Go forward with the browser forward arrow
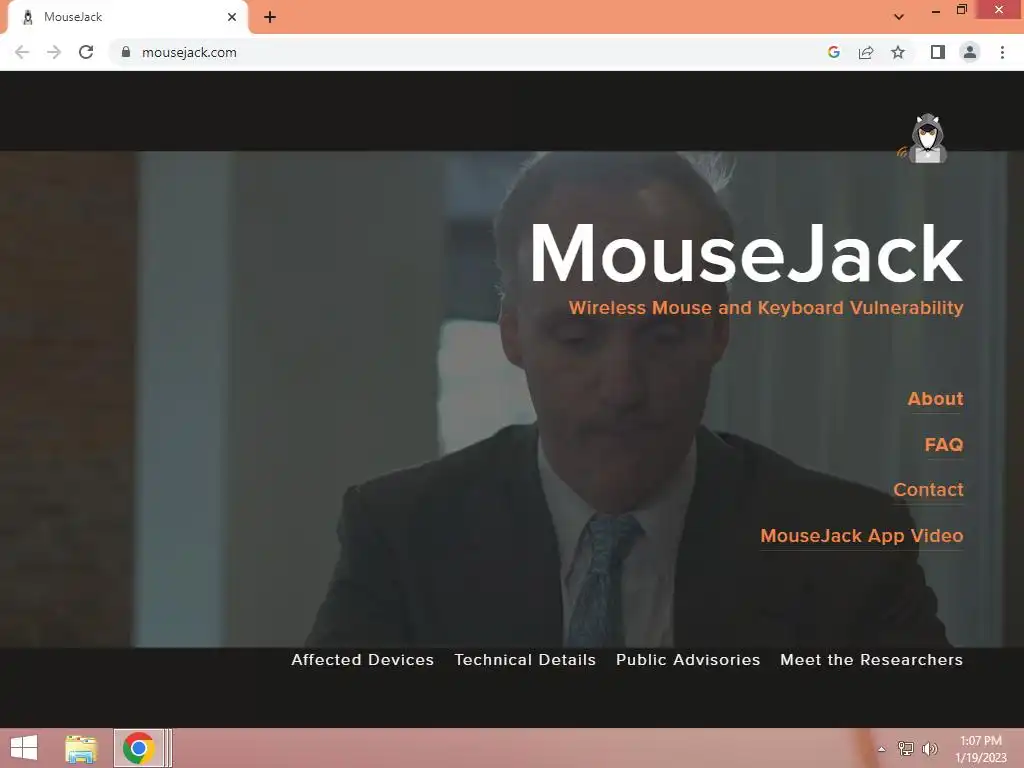Image resolution: width=1024 pixels, height=768 pixels. tap(54, 52)
